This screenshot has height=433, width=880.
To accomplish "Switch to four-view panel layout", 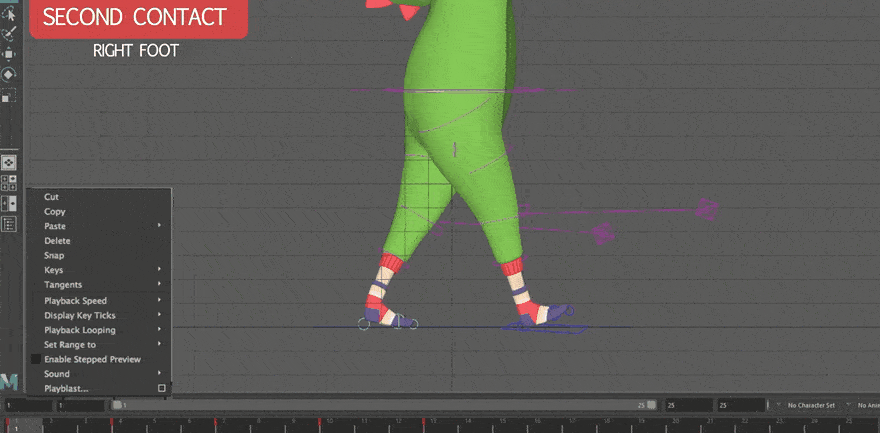I will pyautogui.click(x=9, y=183).
